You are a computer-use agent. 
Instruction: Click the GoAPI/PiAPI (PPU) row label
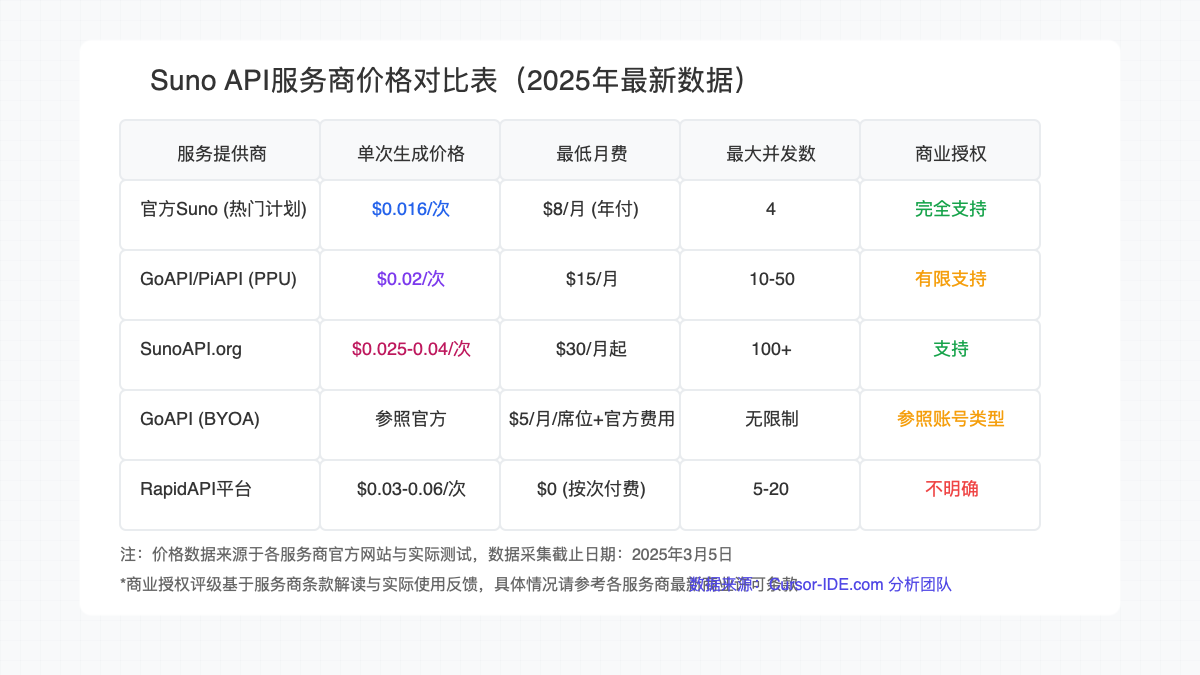coord(219,279)
